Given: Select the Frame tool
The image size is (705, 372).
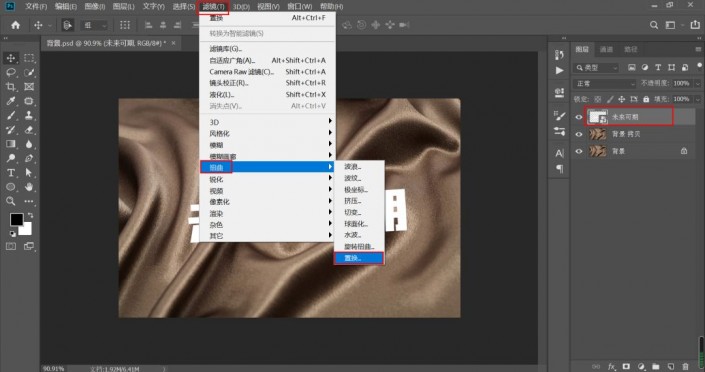Looking at the screenshot, I should click(x=29, y=87).
